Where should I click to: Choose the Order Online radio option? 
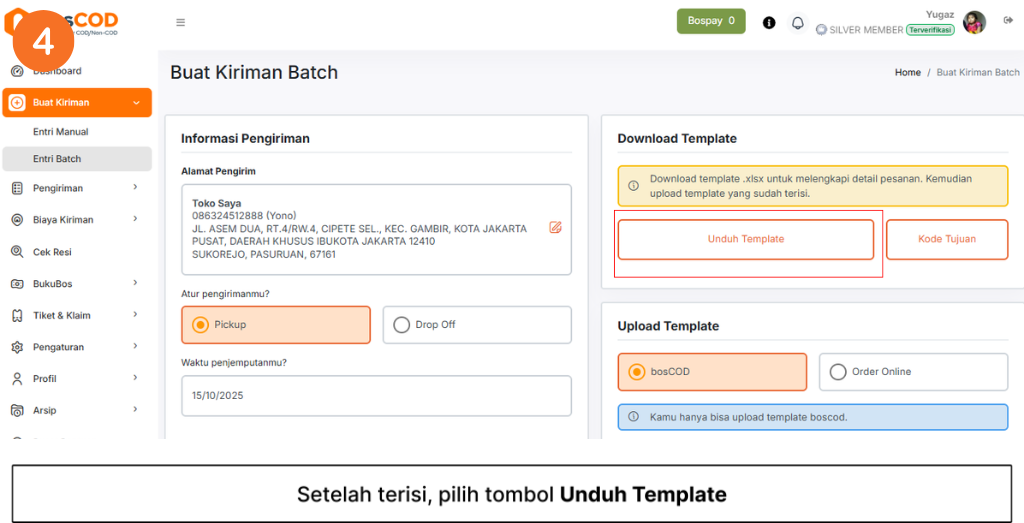838,372
